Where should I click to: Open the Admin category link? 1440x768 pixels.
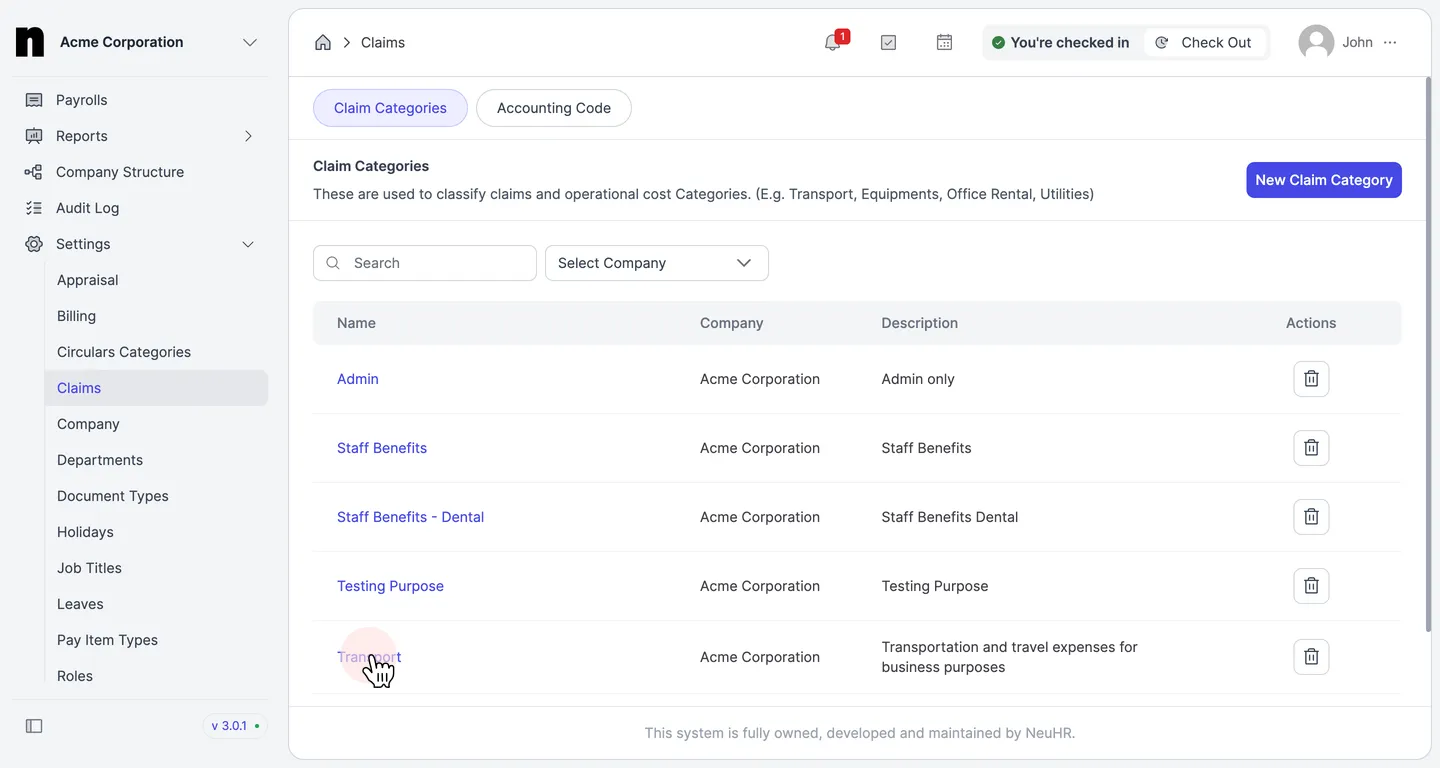coord(358,379)
